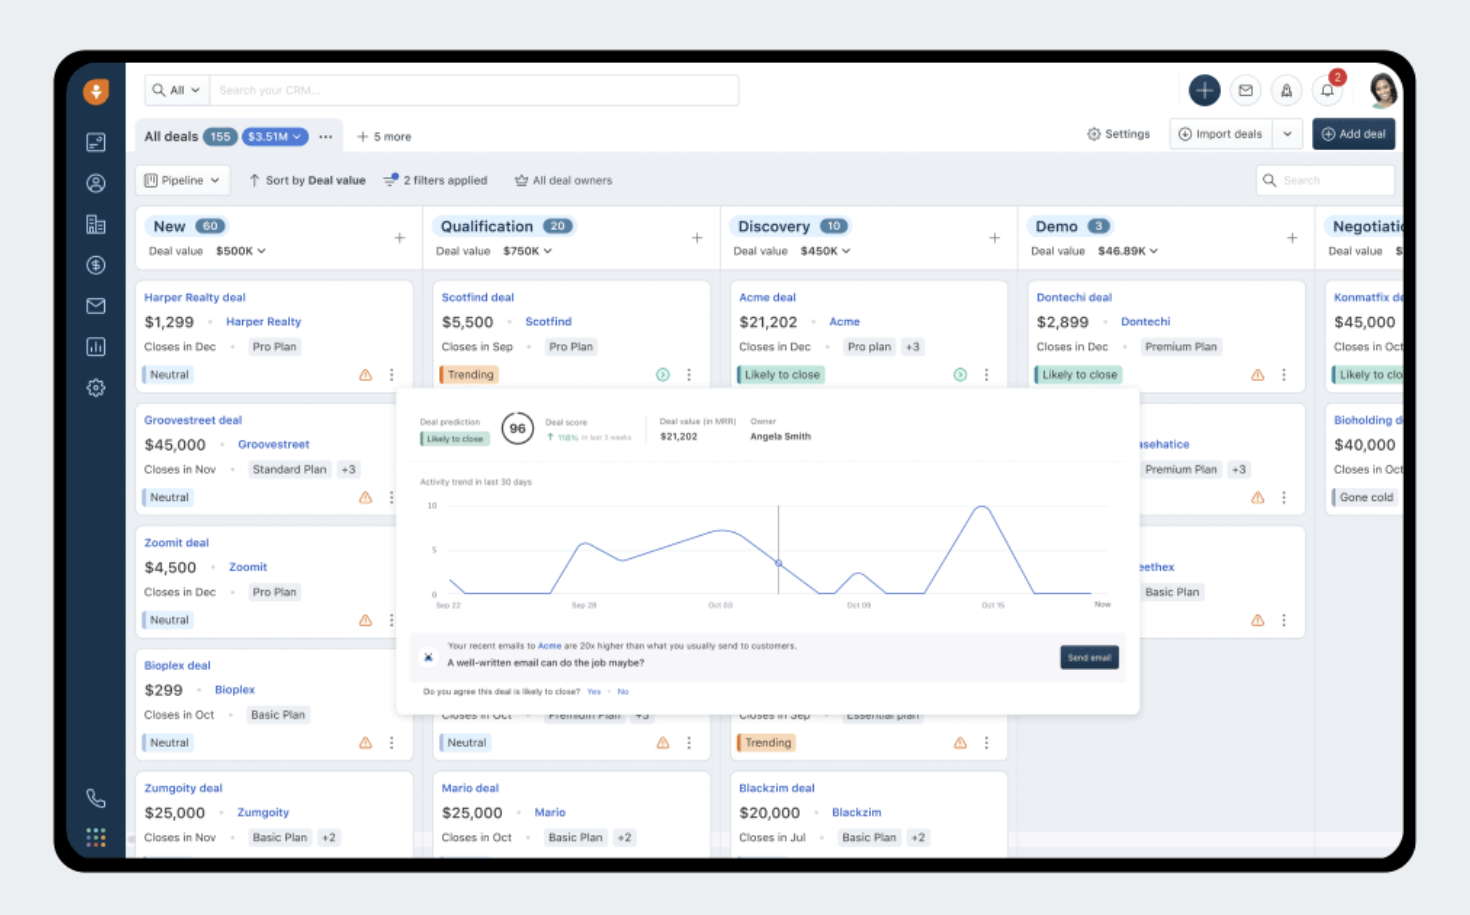Add a deal to the Demo stage
Screen dimensions: 1470x915
click(x=1292, y=238)
